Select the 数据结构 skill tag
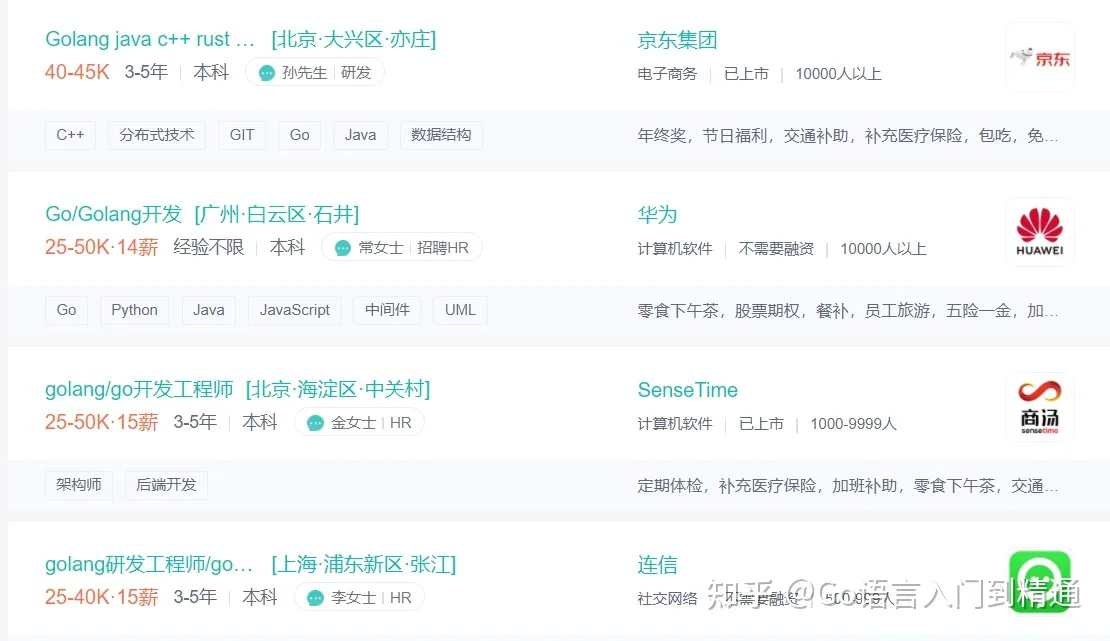 pos(441,135)
